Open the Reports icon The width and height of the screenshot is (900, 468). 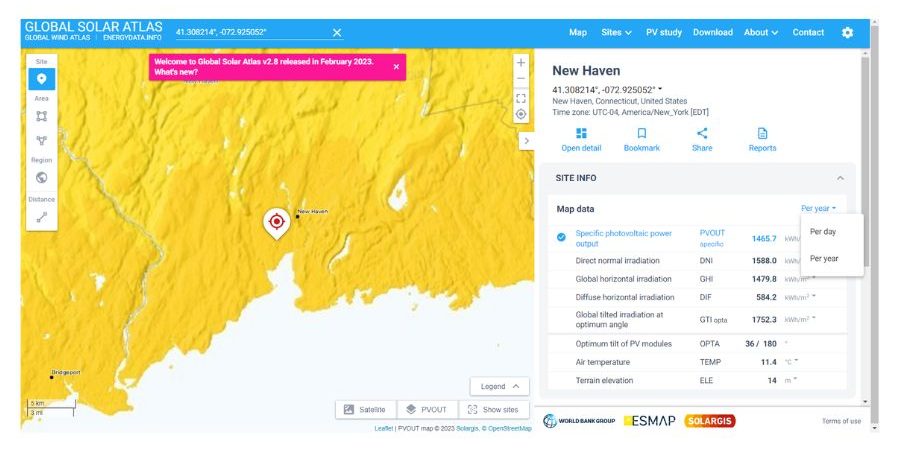(x=762, y=134)
